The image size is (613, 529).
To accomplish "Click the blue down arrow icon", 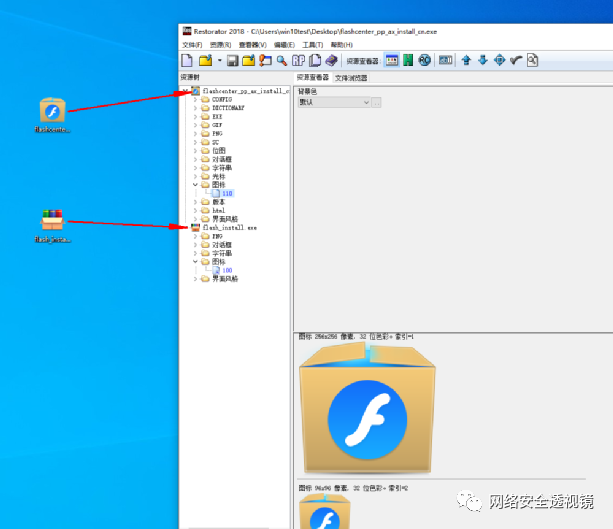I will (483, 61).
